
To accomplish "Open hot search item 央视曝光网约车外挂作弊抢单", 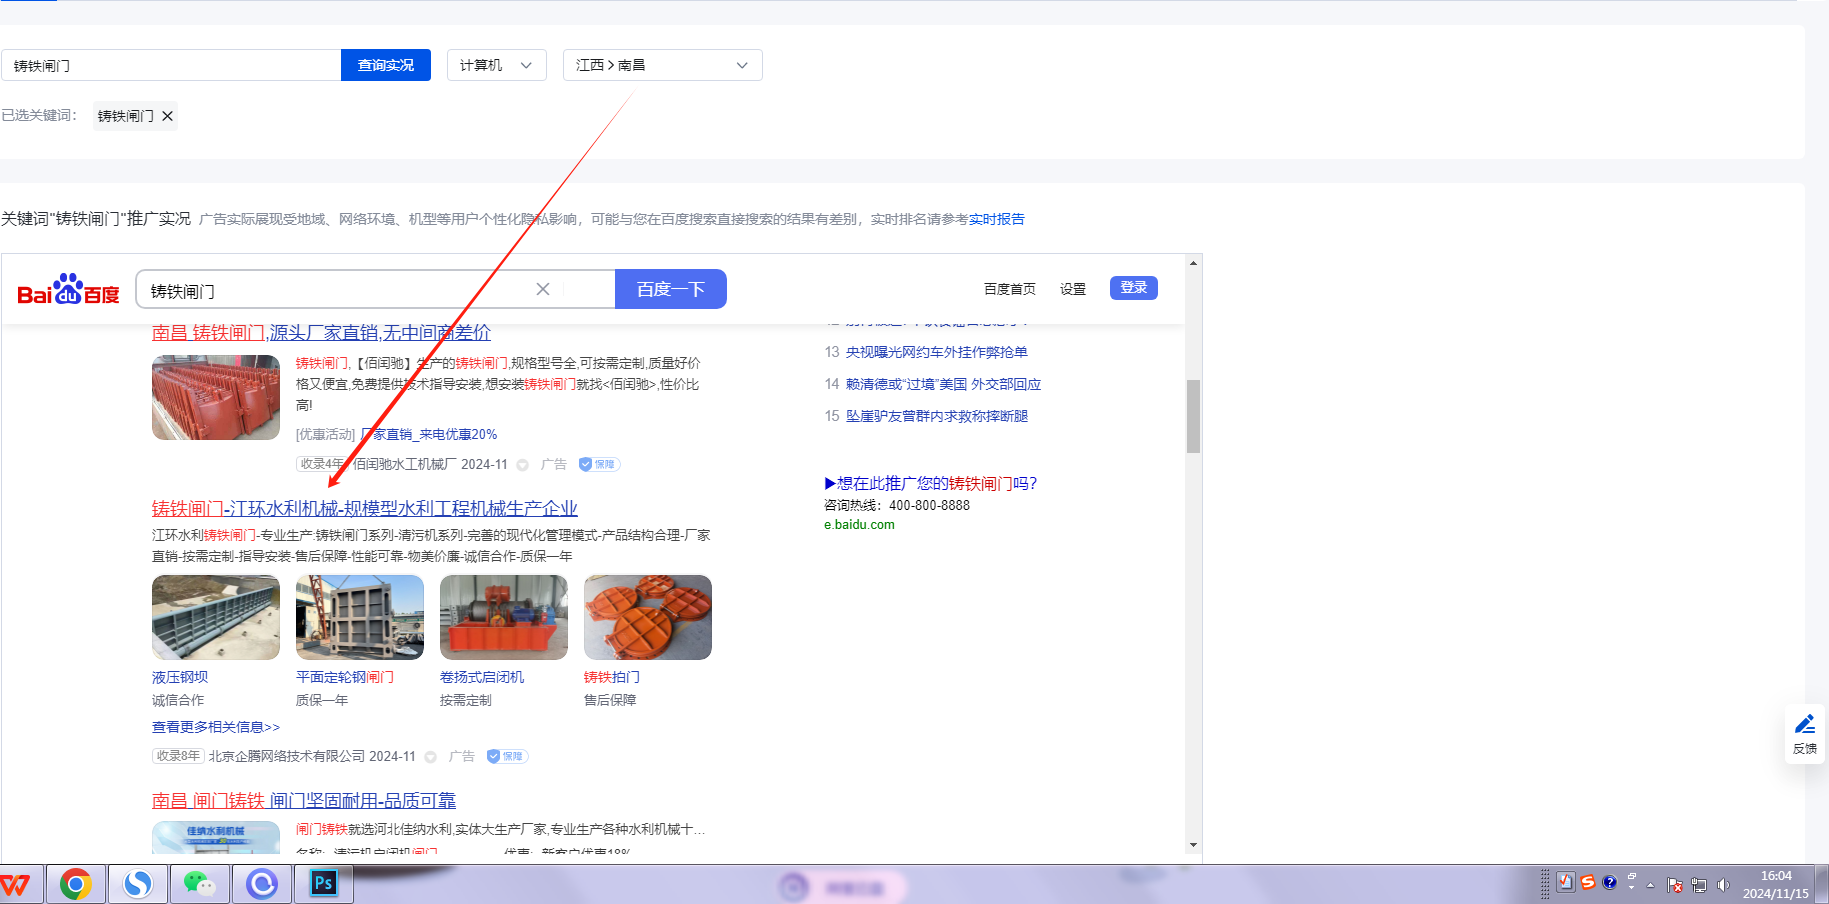I will [x=937, y=352].
